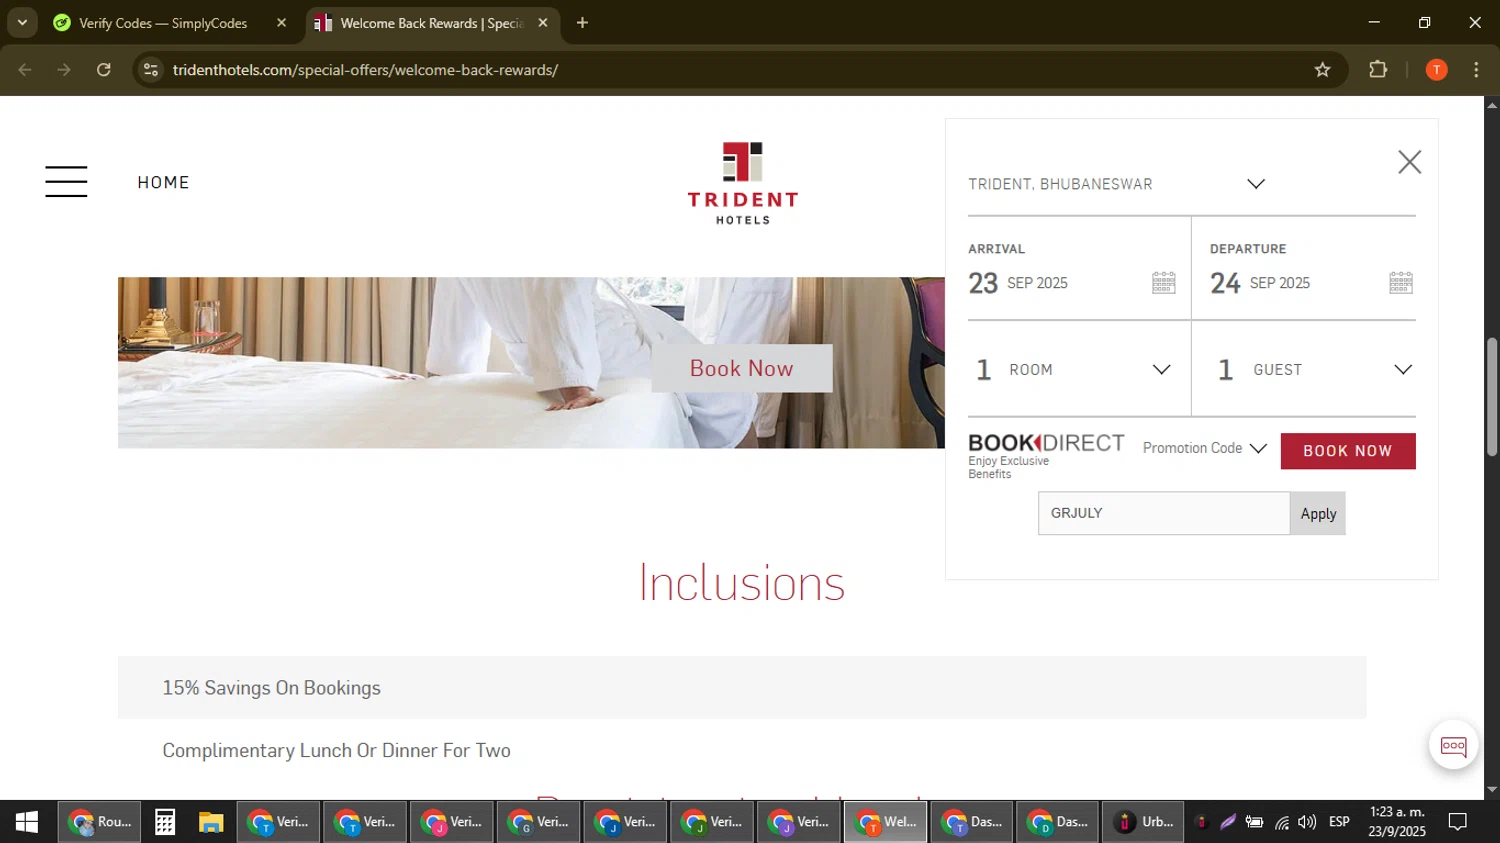Switch to Verify Codes — SimplyCodes tab

coord(163,23)
